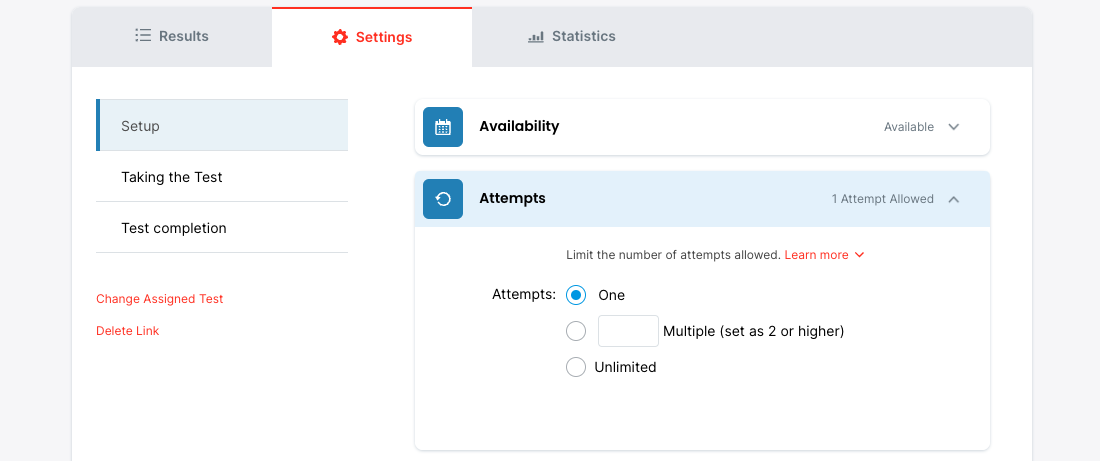Screen dimensions: 1100x461
Task: Collapse the Attempts section chevron
Action: (x=954, y=199)
